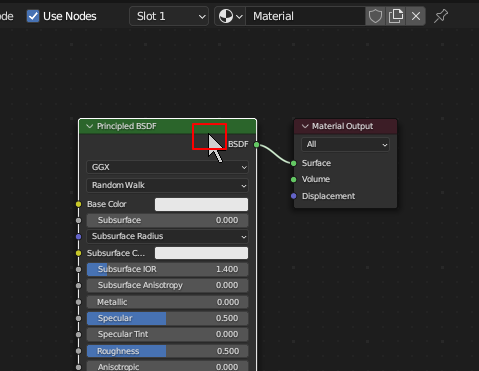The height and width of the screenshot is (371, 479).
Task: Select the Material Output node title
Action: tap(342, 126)
